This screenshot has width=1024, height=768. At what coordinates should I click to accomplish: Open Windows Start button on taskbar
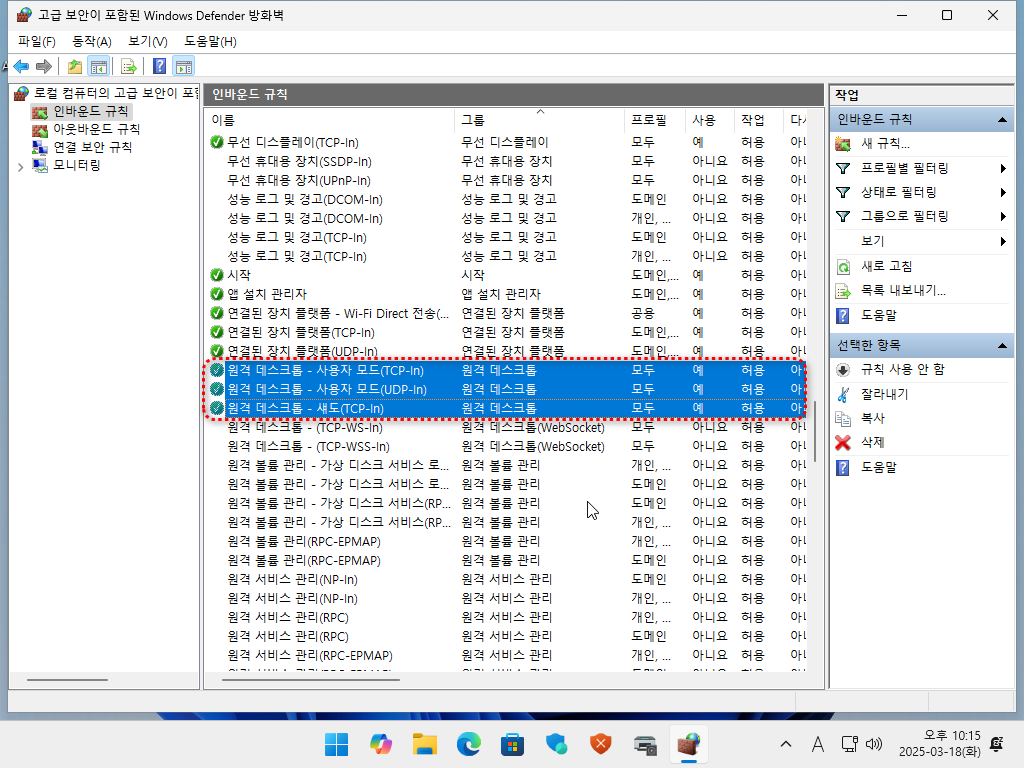pyautogui.click(x=336, y=744)
